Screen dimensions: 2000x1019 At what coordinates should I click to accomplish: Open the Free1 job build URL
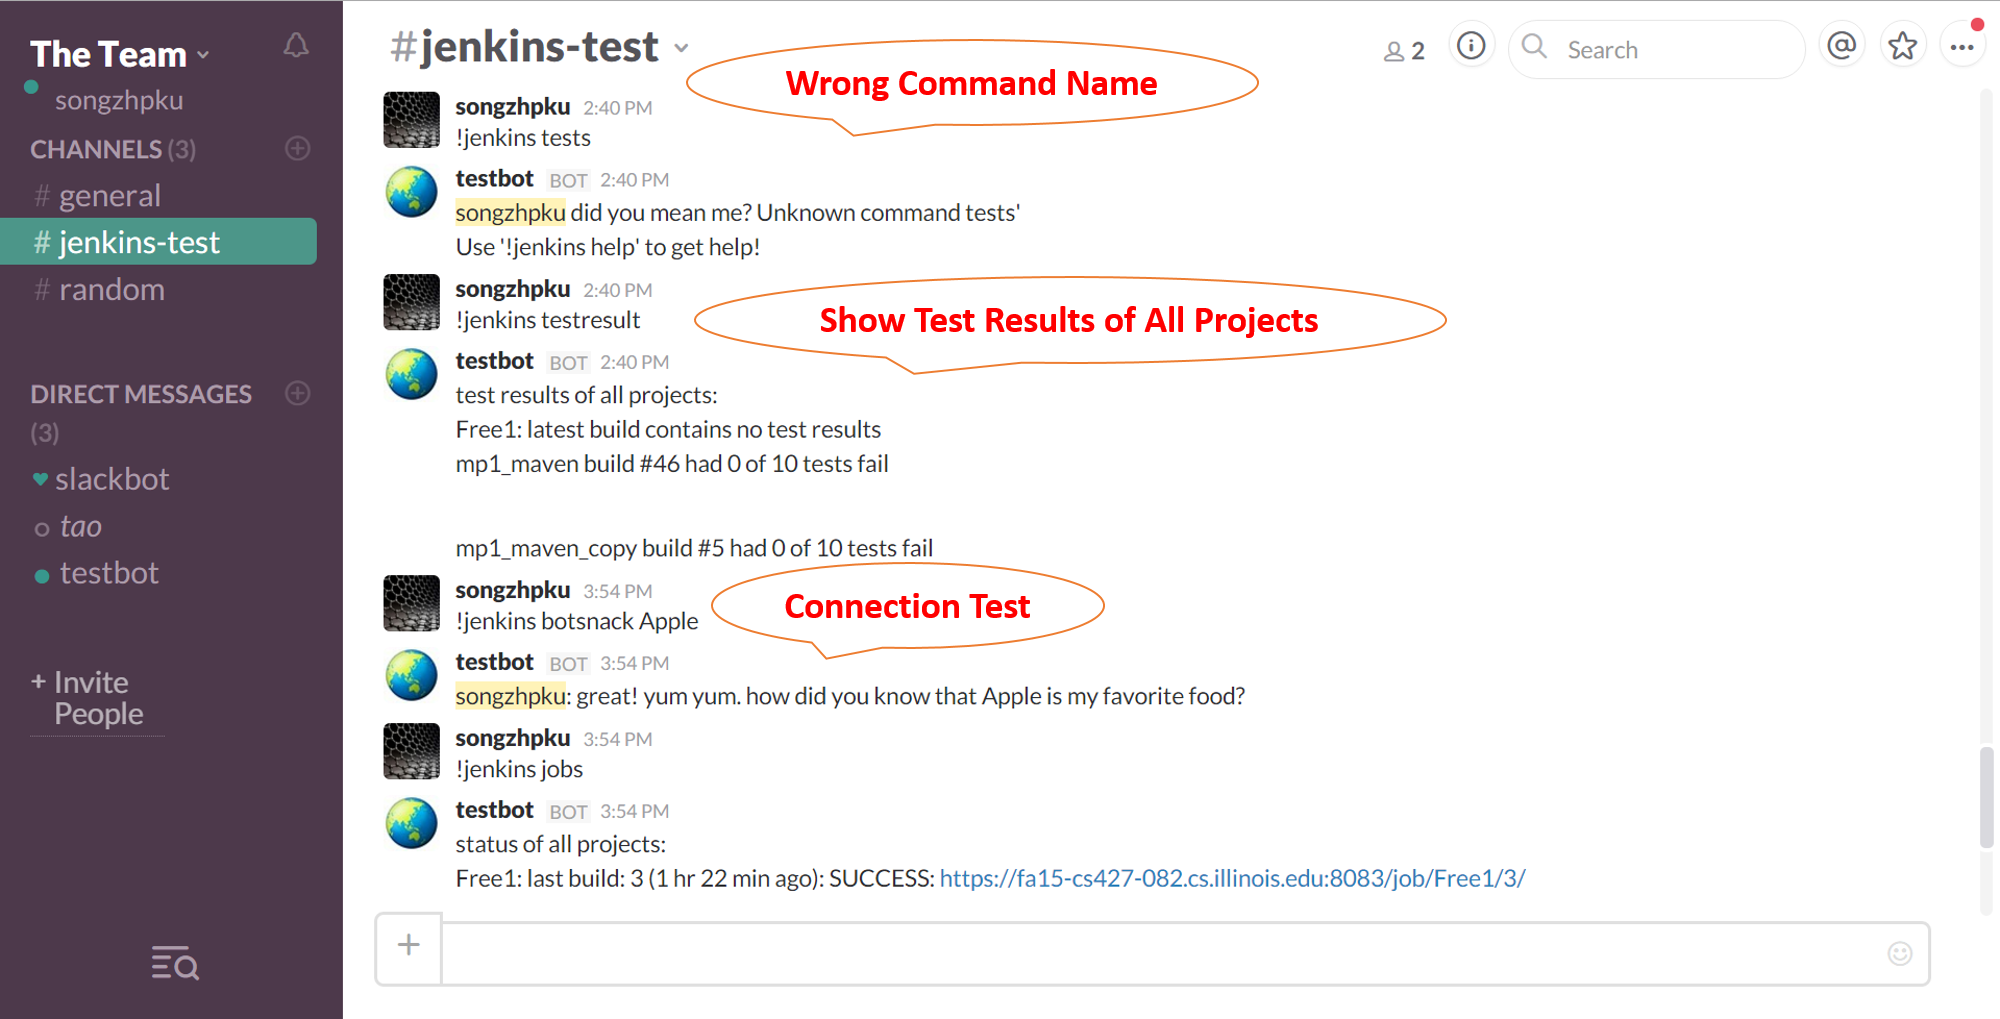pyautogui.click(x=1232, y=878)
